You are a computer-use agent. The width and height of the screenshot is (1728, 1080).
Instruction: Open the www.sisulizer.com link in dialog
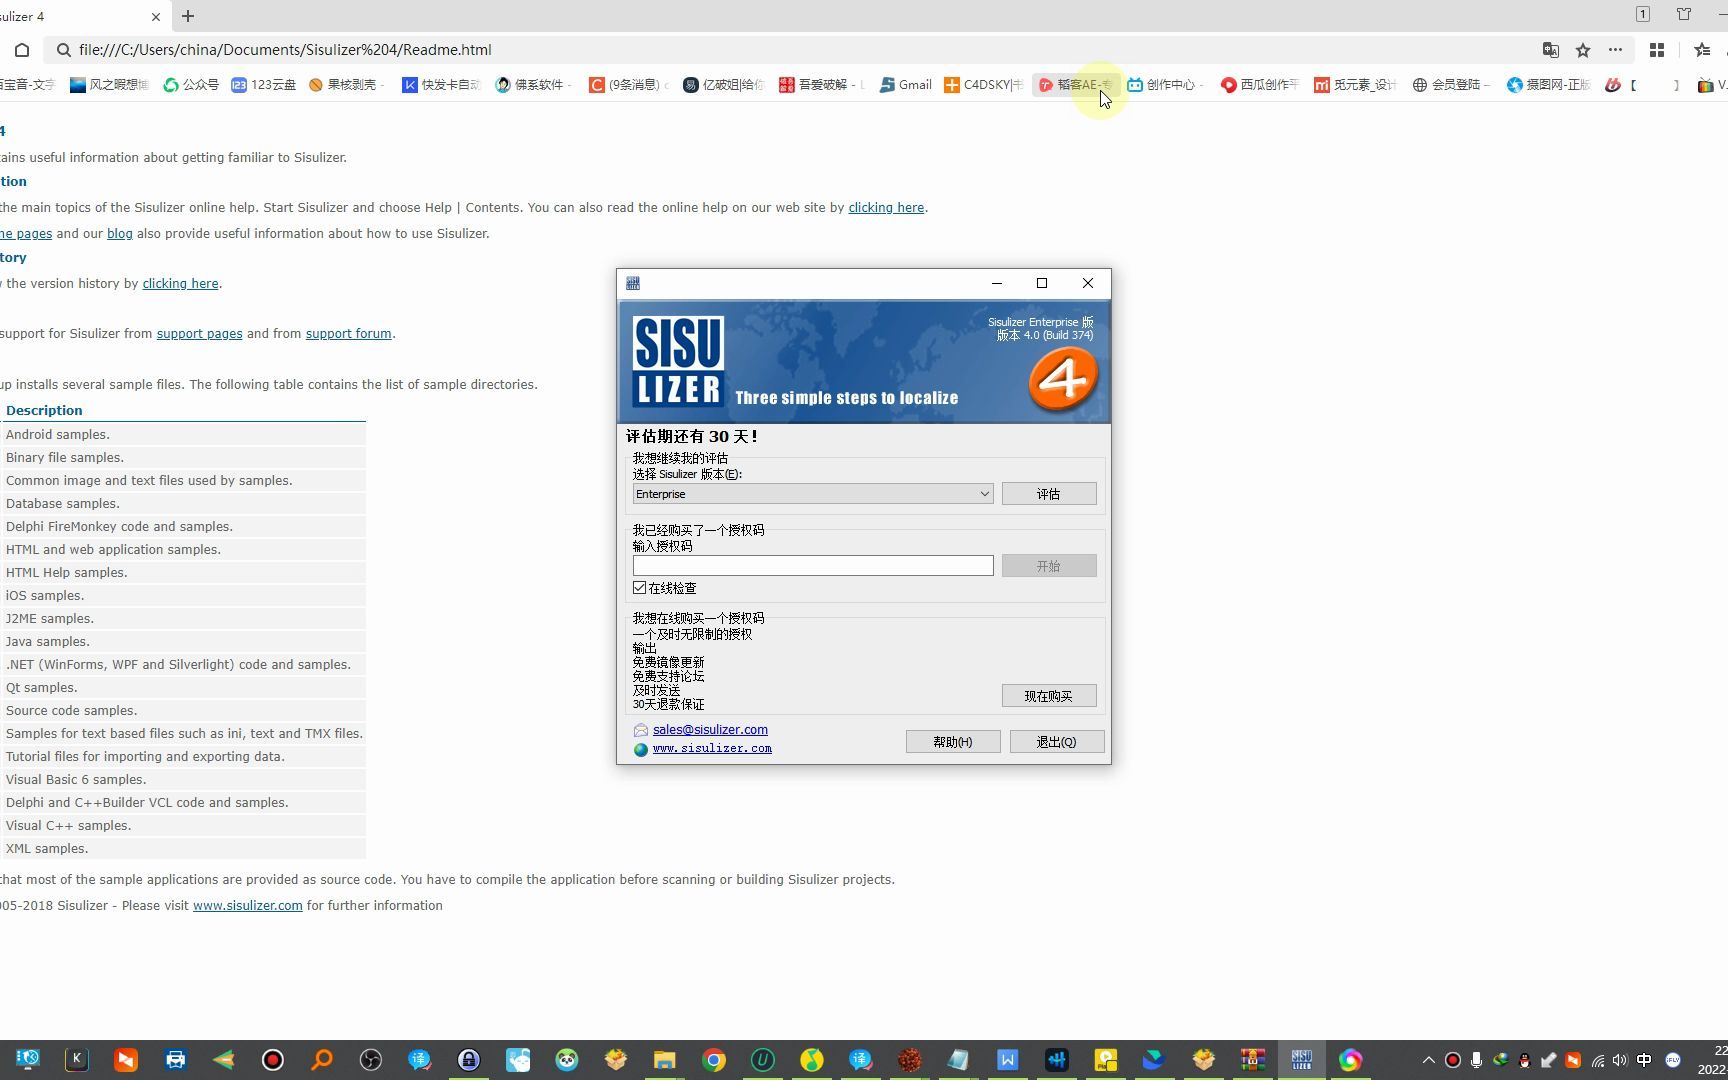tap(712, 748)
